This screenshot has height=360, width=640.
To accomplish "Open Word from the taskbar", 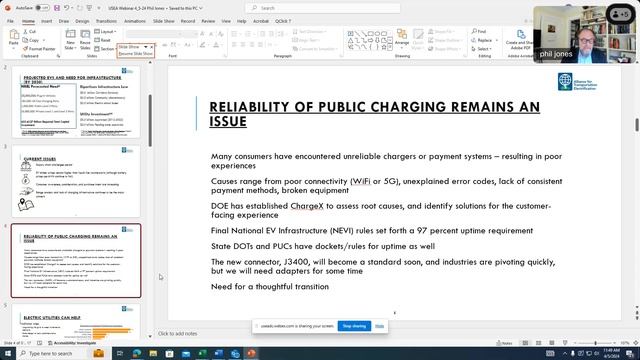I will (218, 353).
